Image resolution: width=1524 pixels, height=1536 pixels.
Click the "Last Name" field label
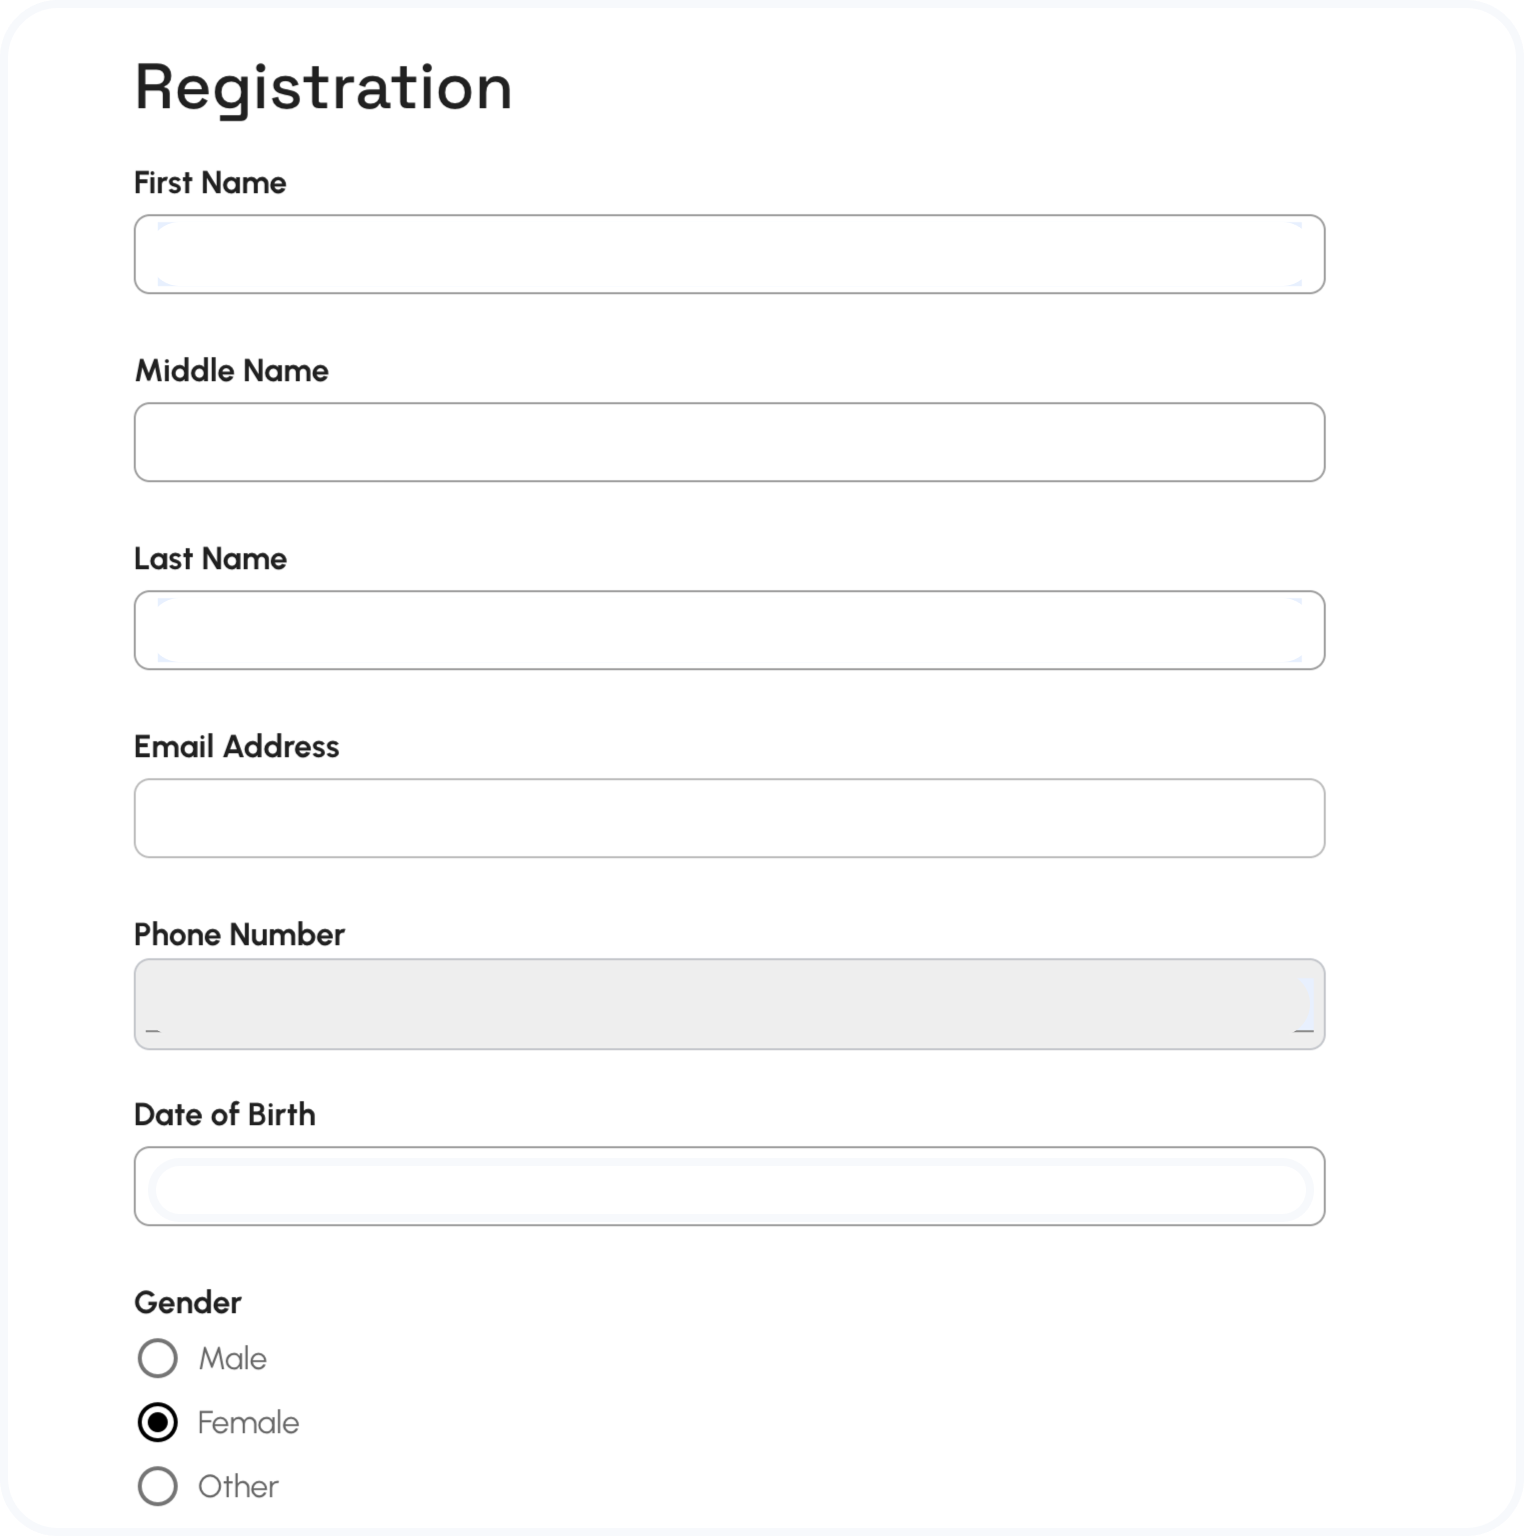(210, 558)
